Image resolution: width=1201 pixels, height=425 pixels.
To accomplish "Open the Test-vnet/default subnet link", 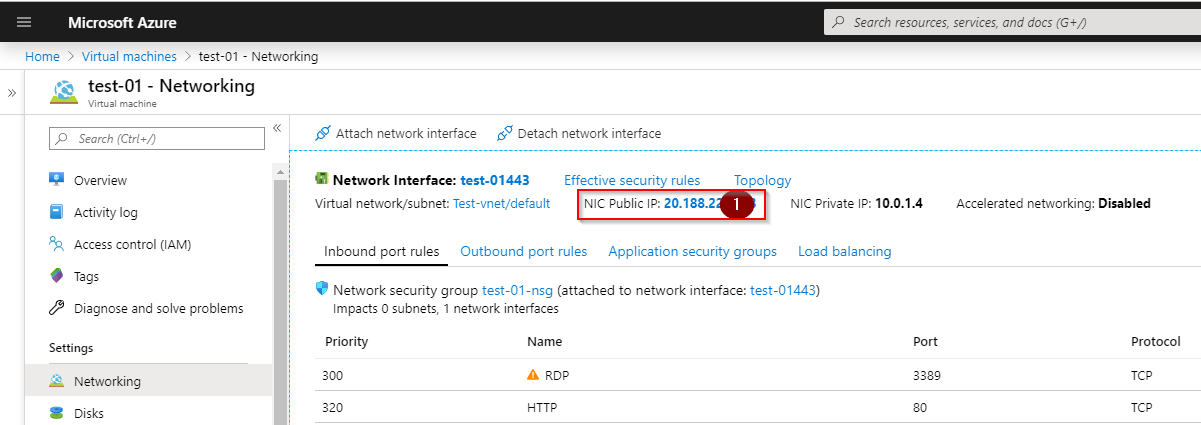I will 501,203.
